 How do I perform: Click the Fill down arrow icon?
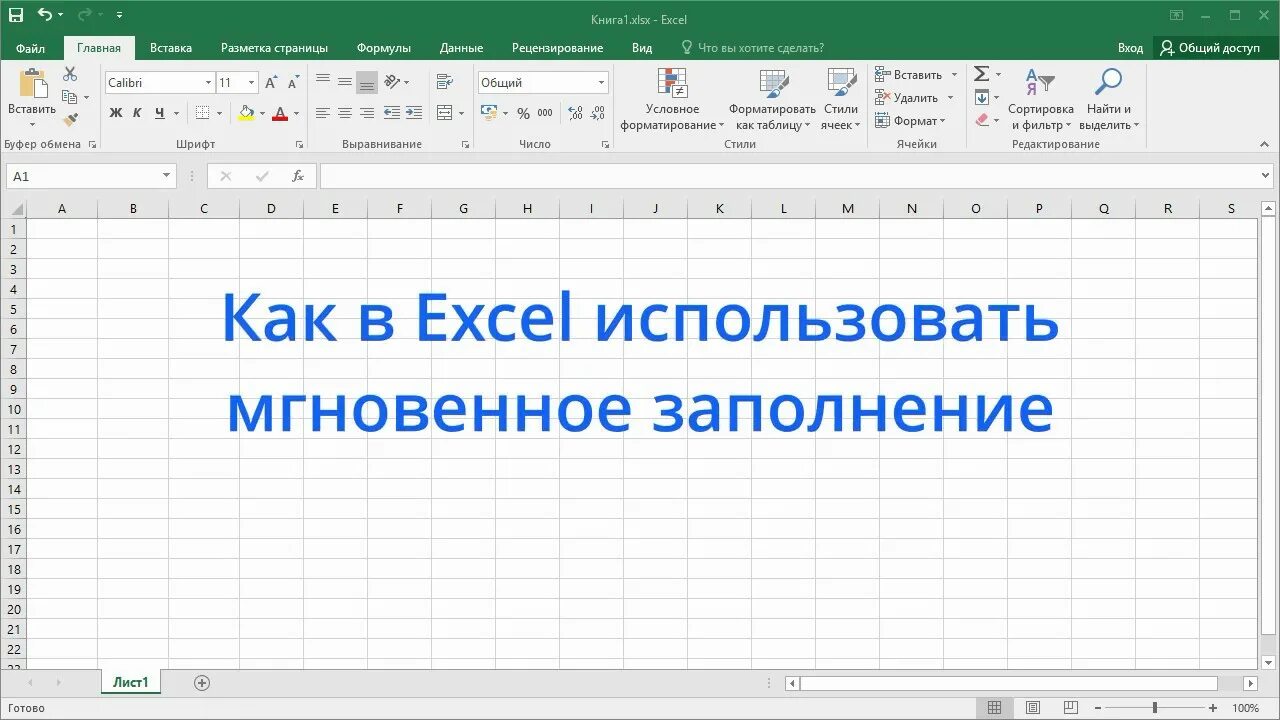[x=982, y=97]
